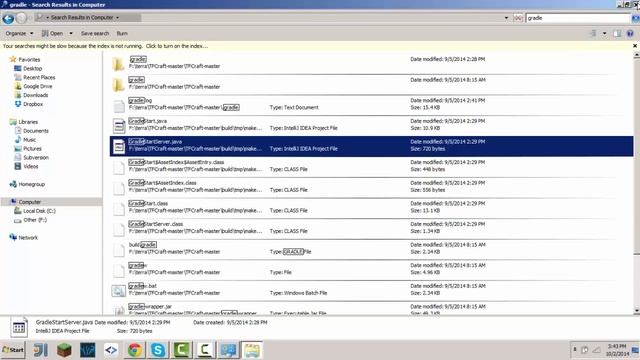Open Other (F:) drive
640x360 pixels.
point(35,220)
